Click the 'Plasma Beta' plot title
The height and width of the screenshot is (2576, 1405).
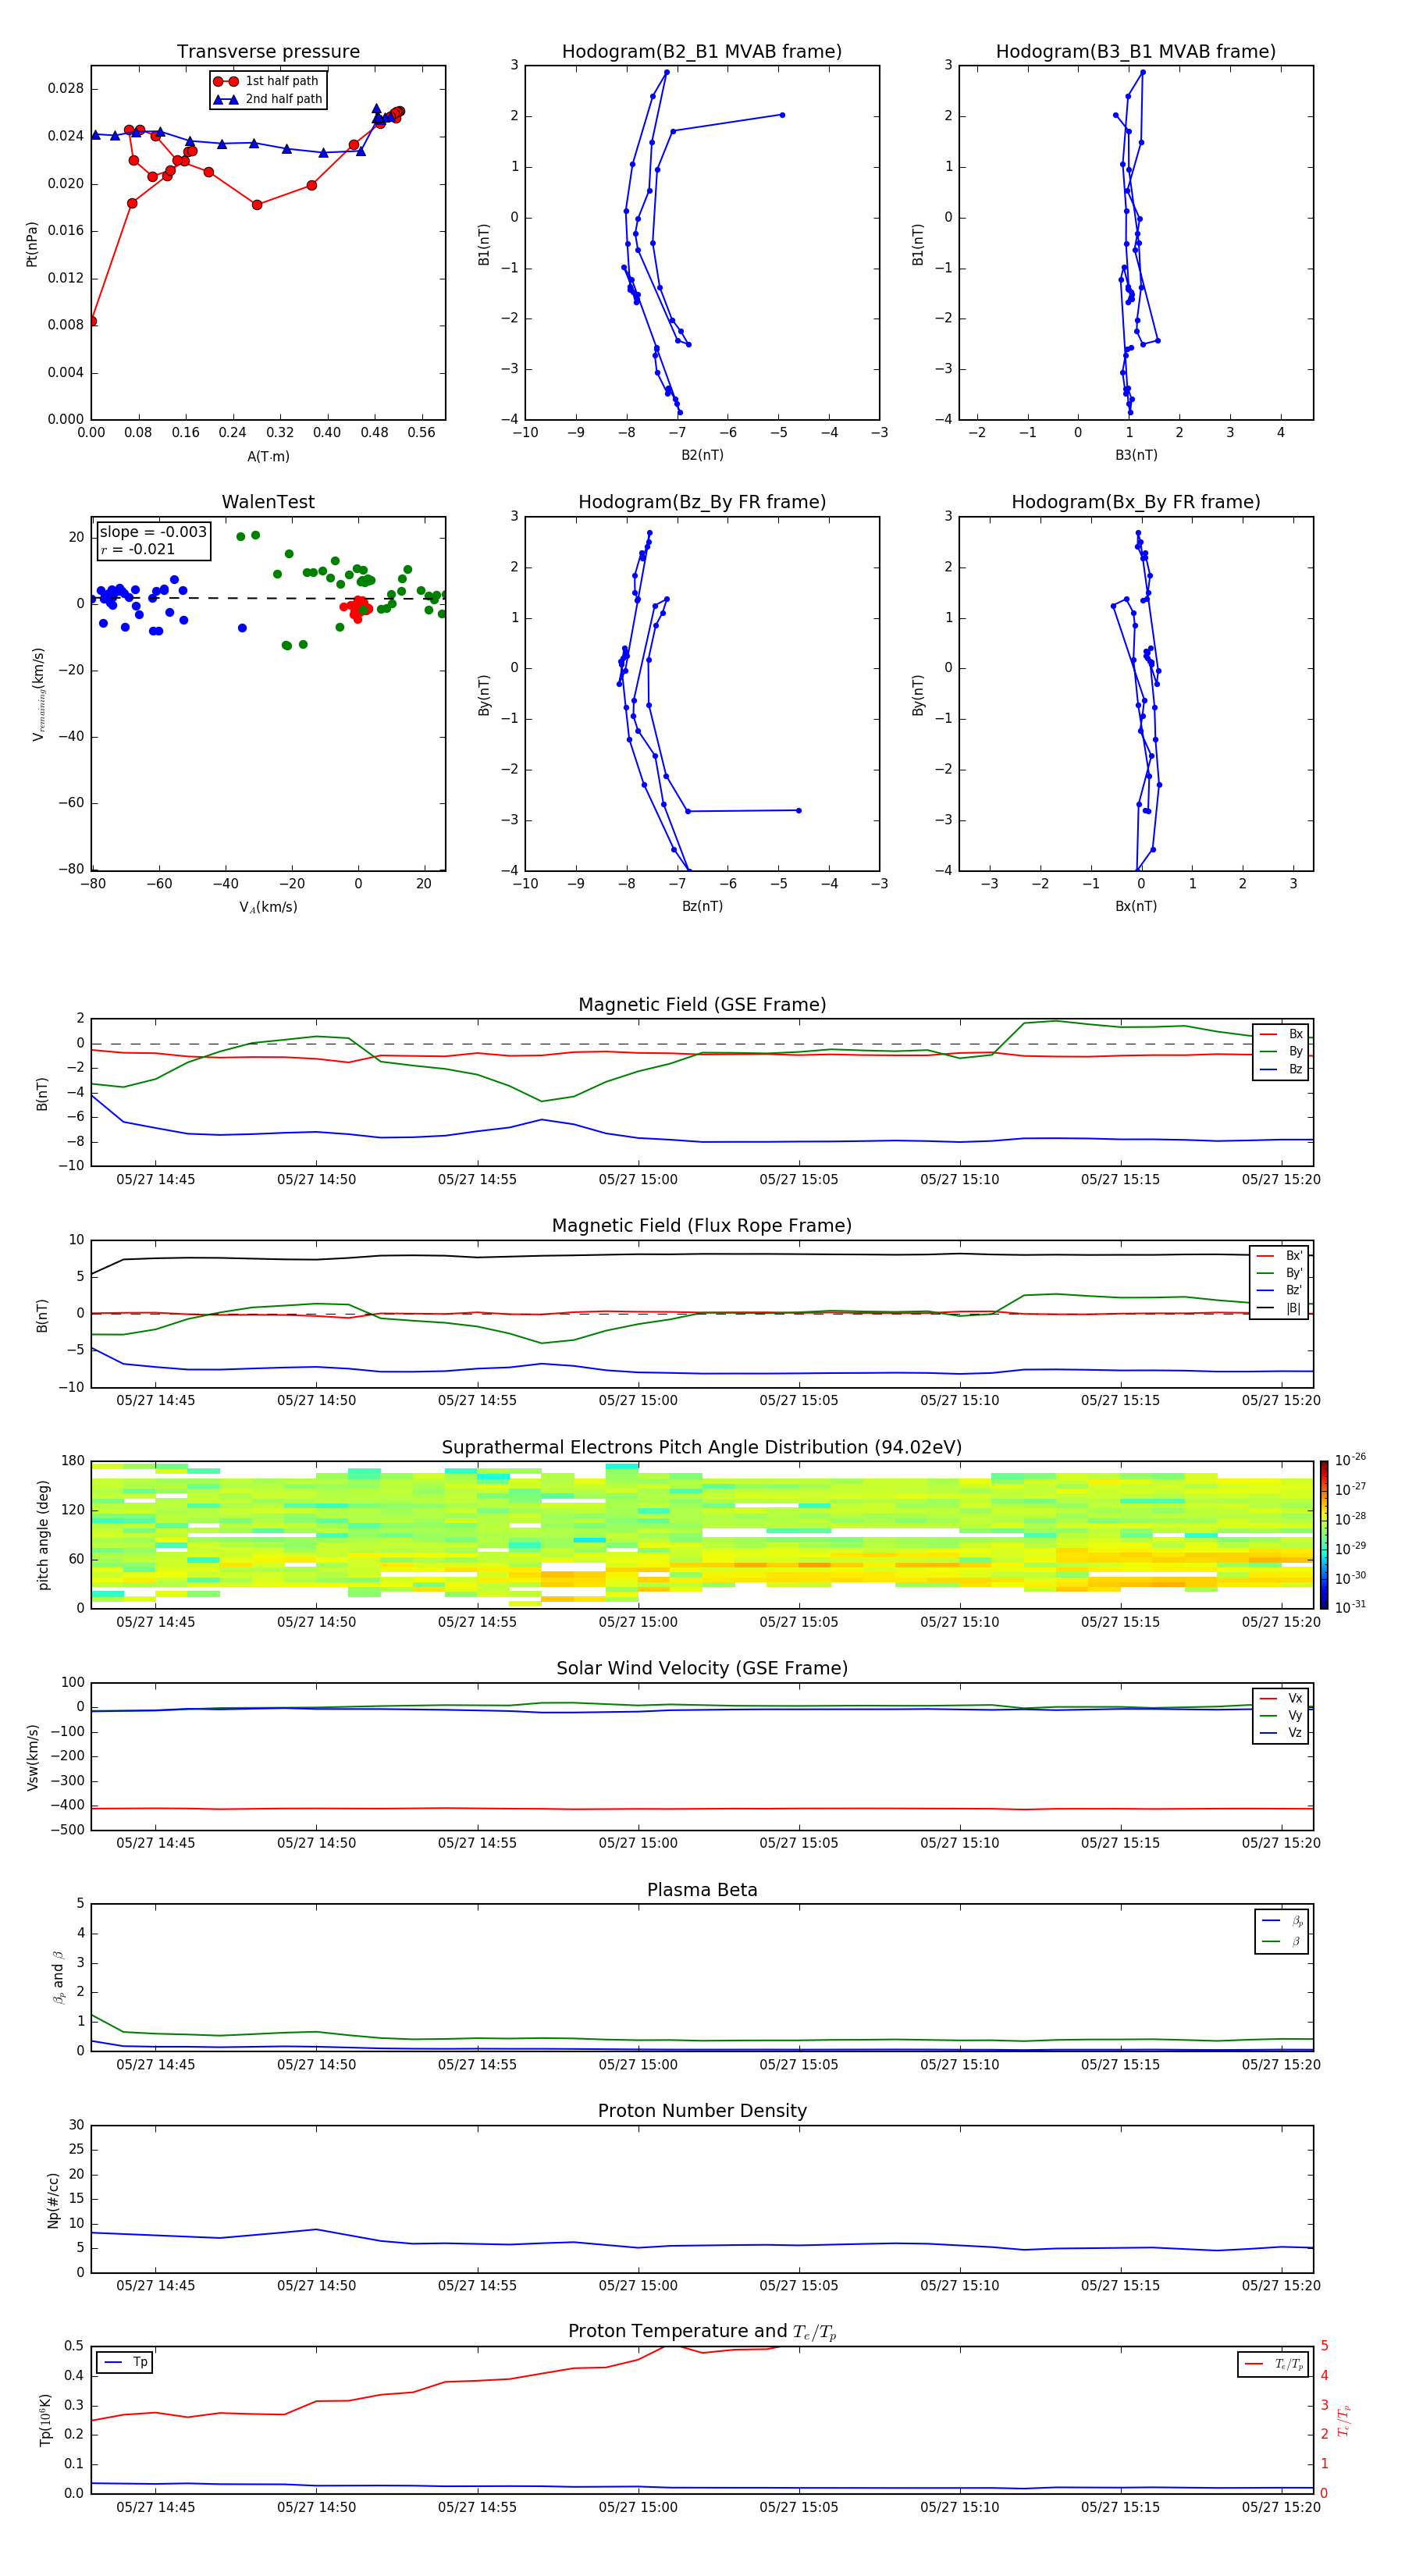(702, 1890)
